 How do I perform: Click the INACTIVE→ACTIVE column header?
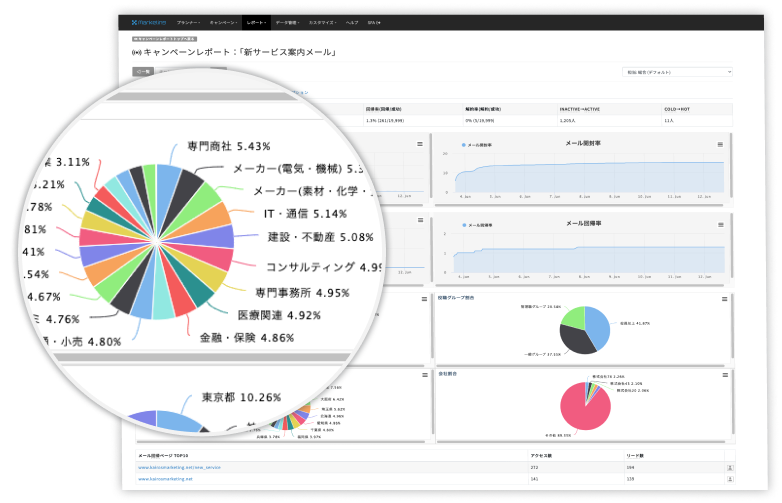coord(580,109)
